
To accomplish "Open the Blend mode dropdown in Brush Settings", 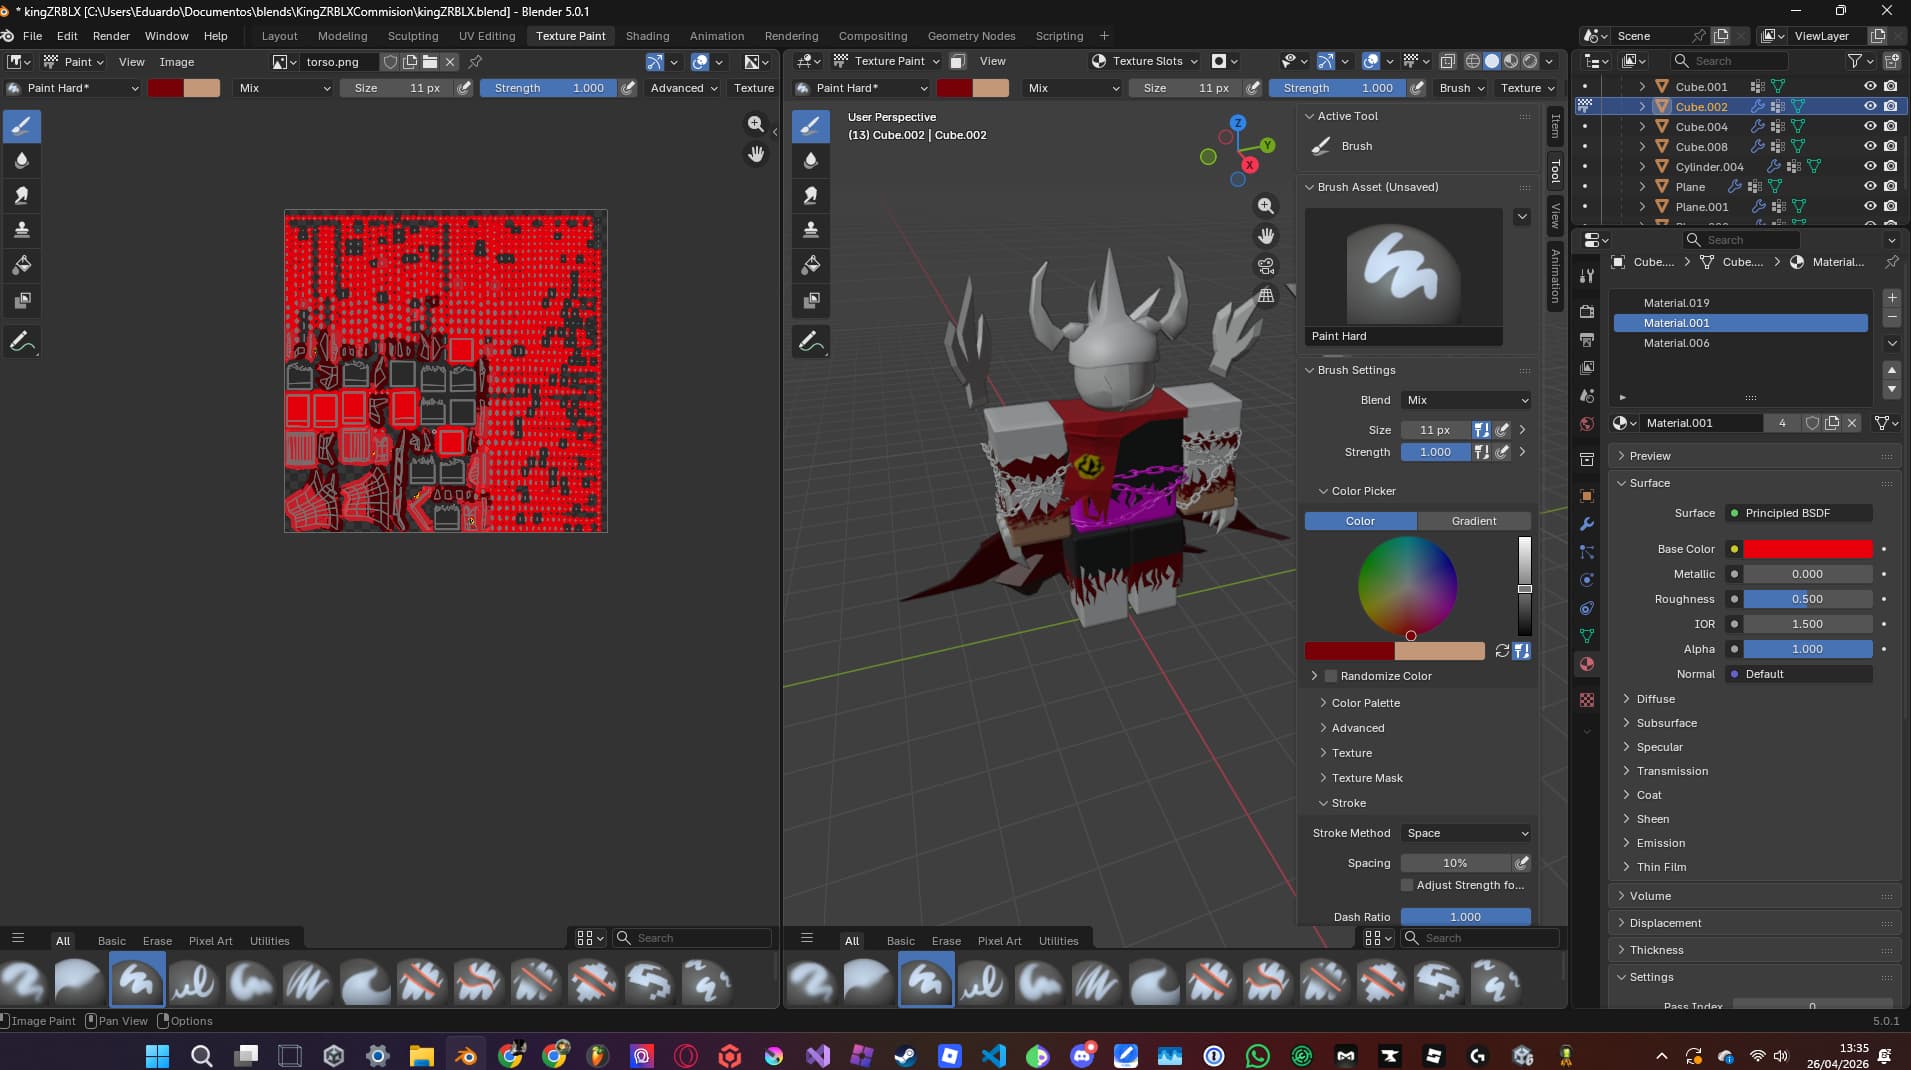I will pos(1466,400).
